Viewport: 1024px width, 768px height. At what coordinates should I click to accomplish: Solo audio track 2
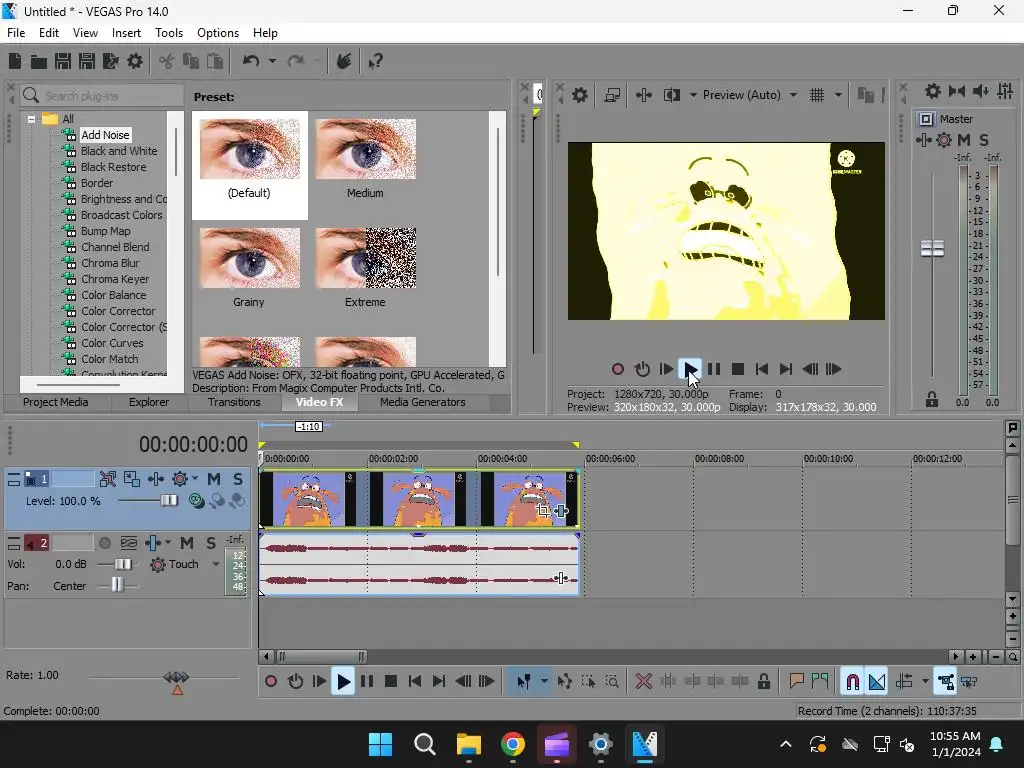(211, 543)
